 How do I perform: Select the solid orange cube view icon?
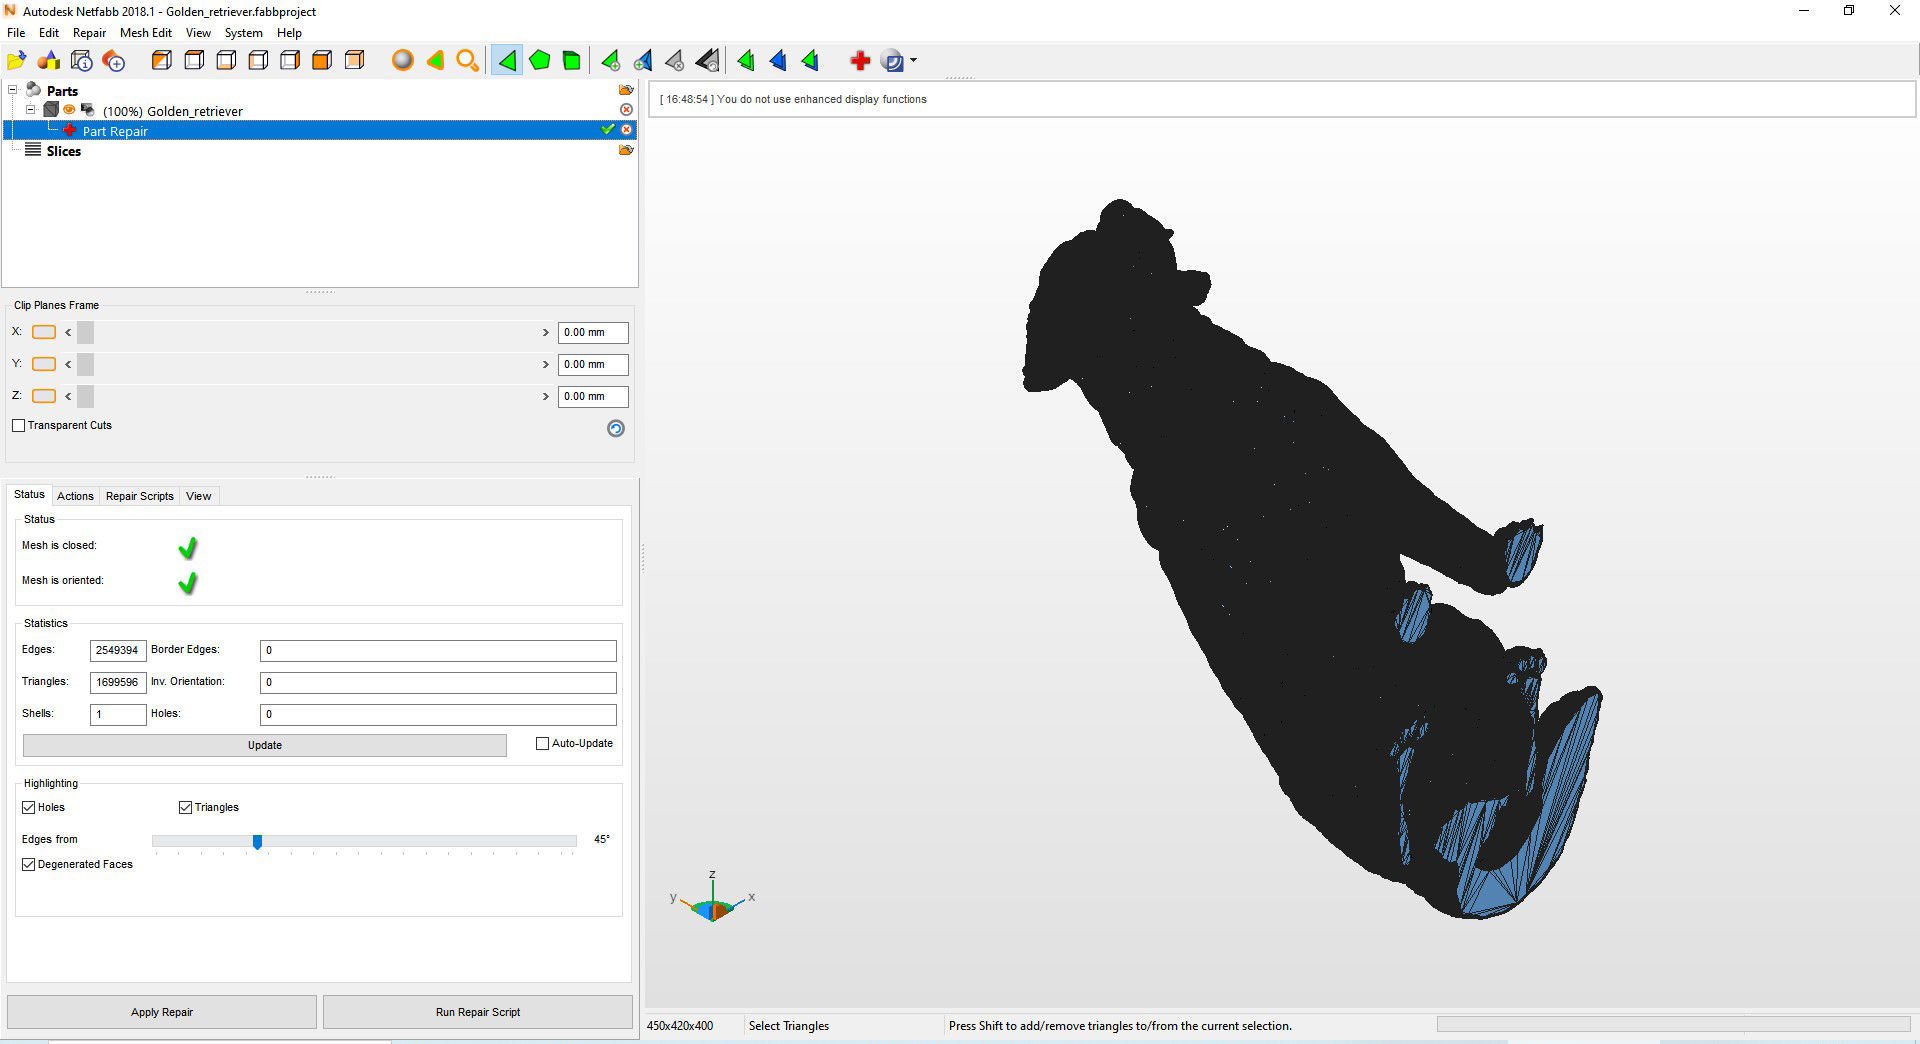322,61
